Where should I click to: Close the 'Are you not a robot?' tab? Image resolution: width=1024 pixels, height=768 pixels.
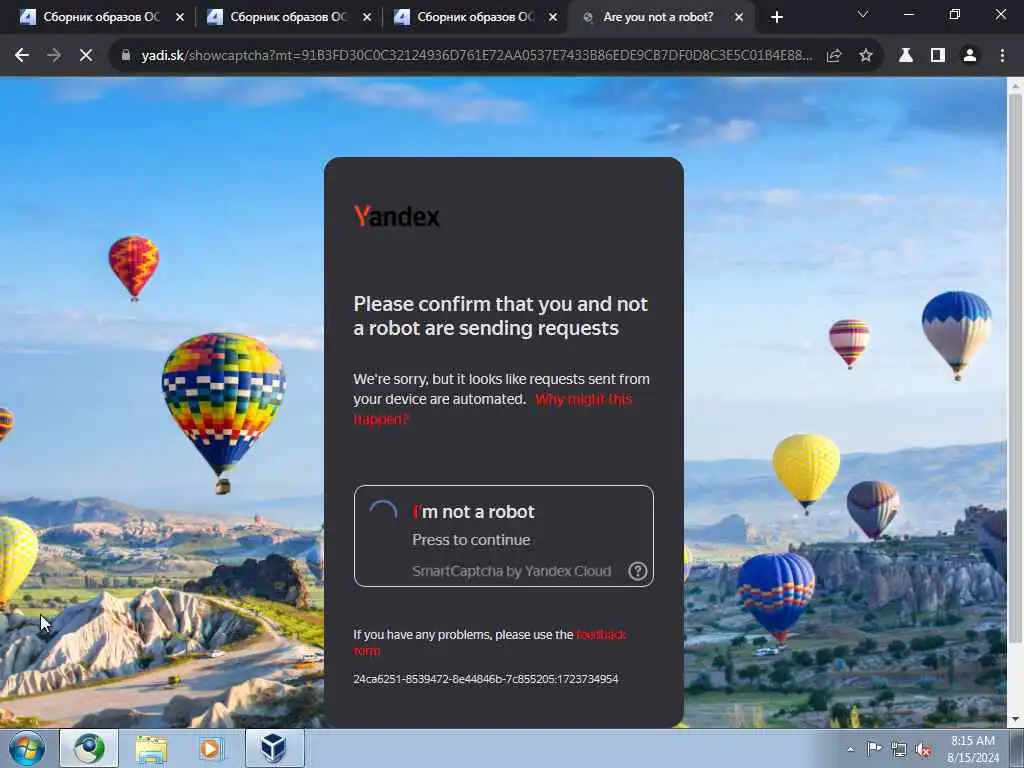pyautogui.click(x=739, y=17)
